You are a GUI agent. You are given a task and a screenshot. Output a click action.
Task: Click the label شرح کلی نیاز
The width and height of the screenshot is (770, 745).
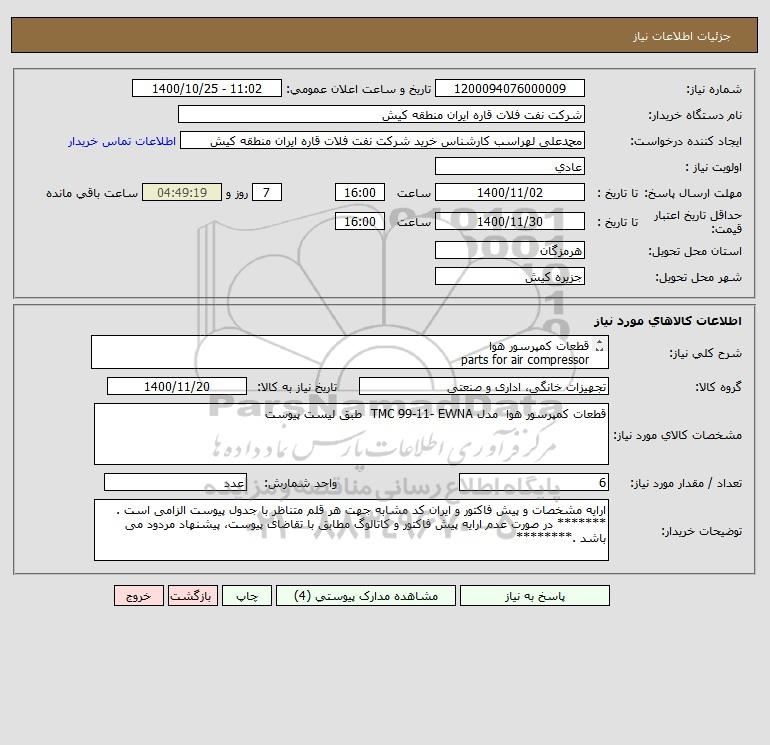pyautogui.click(x=706, y=353)
